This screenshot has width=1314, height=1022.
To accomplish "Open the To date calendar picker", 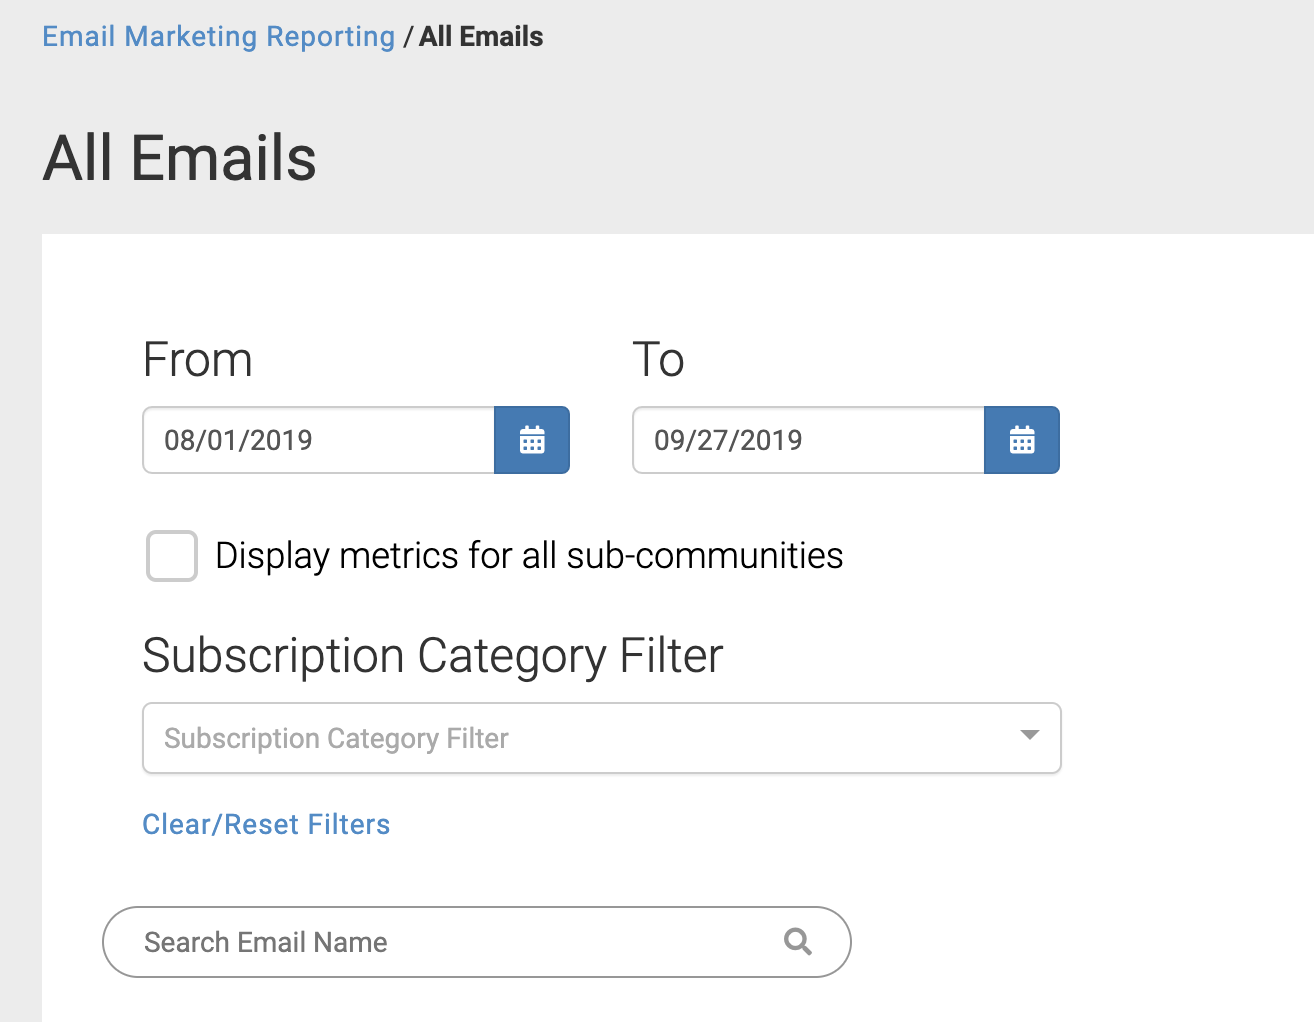I will [1021, 440].
